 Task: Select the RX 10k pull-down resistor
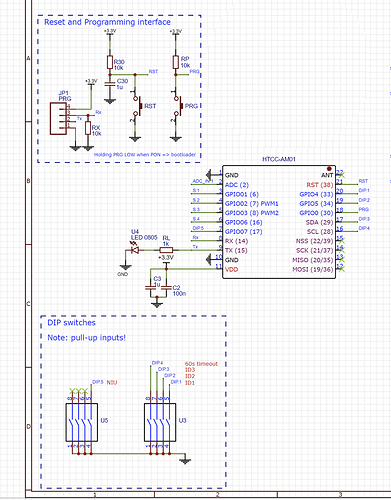click(88, 128)
